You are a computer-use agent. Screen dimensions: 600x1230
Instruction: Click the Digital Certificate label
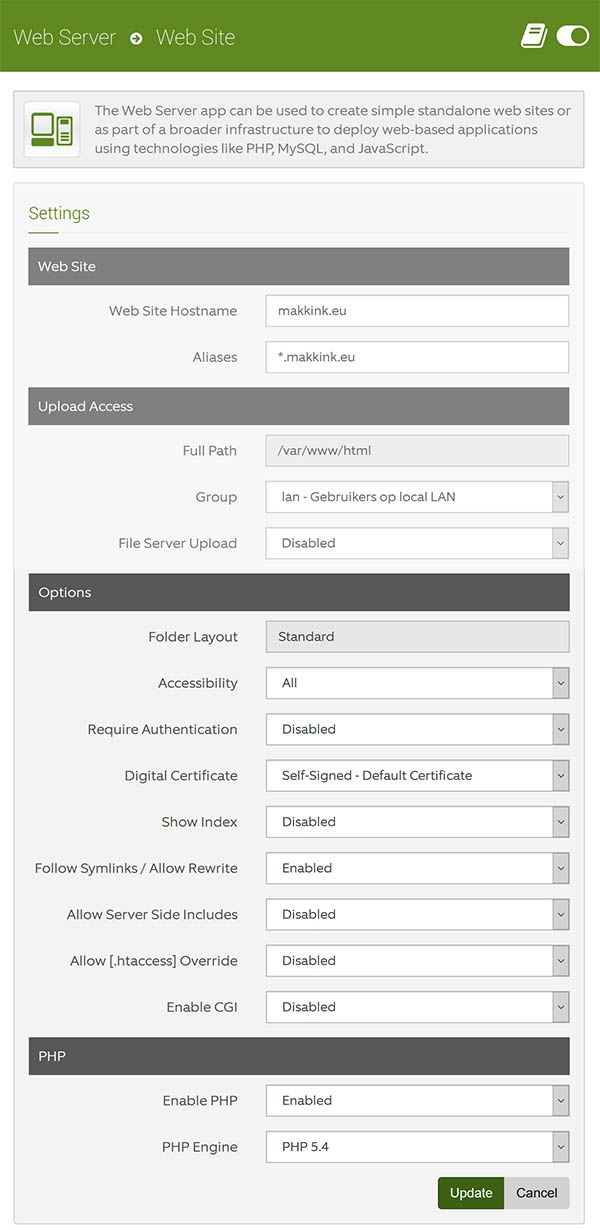(x=181, y=776)
